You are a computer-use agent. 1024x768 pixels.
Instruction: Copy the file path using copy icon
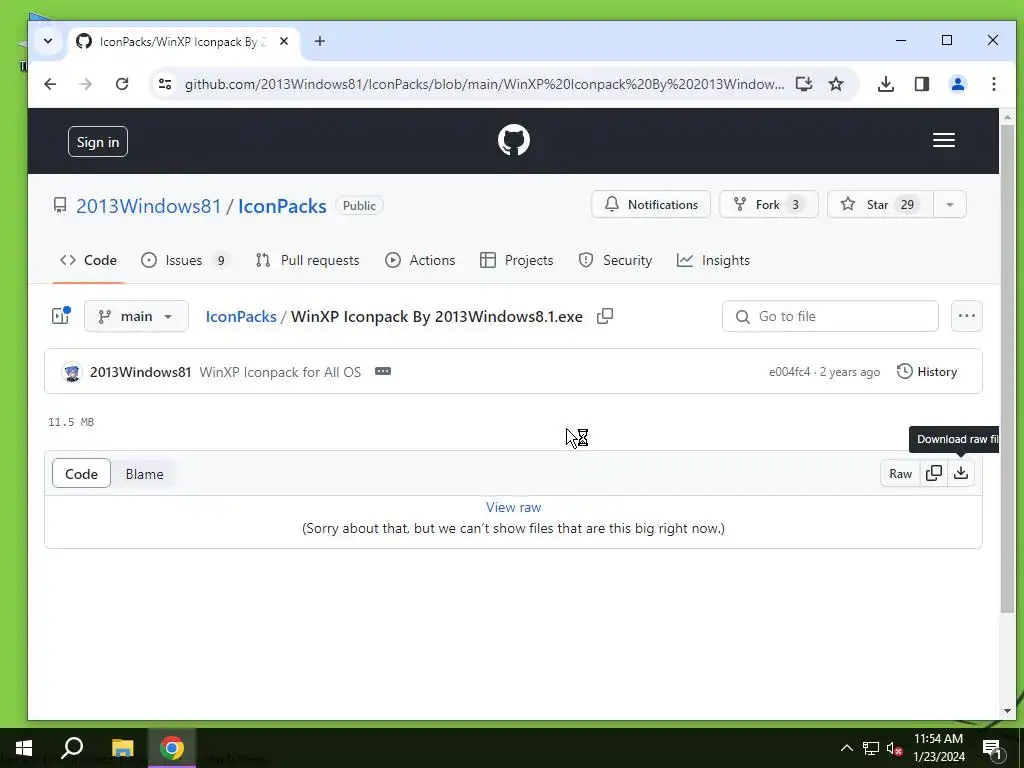pyautogui.click(x=605, y=316)
